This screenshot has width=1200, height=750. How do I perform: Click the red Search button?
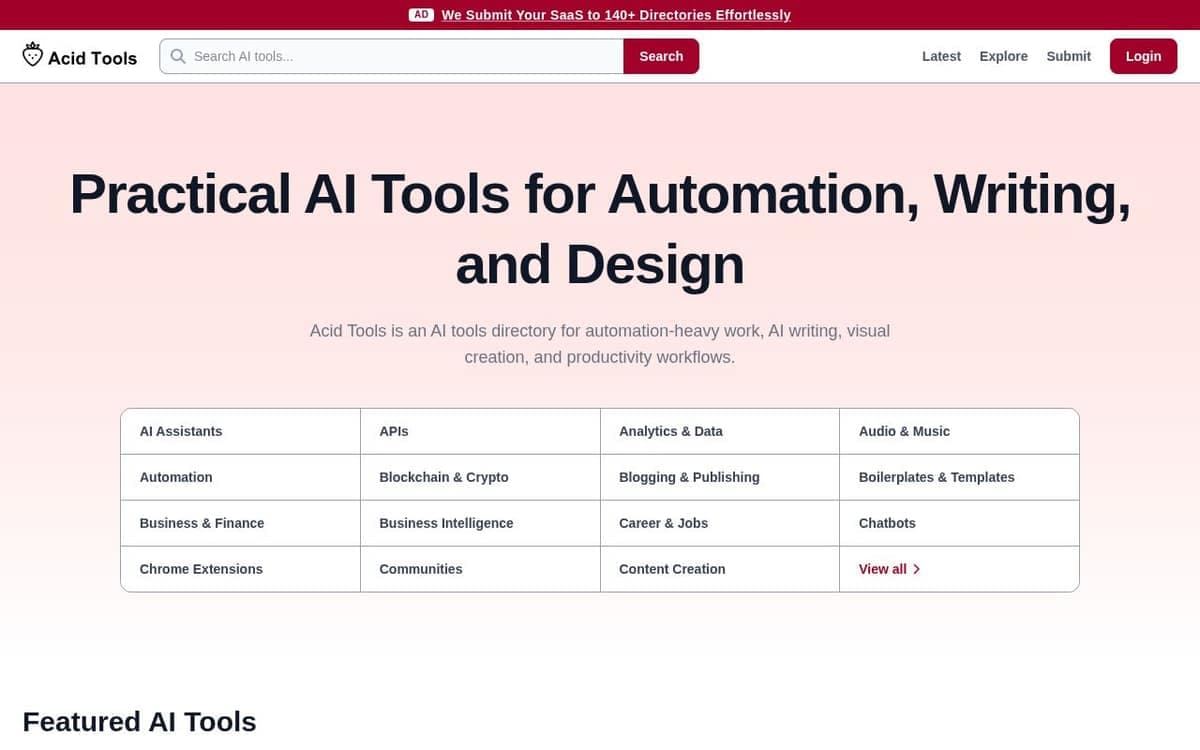pos(661,56)
